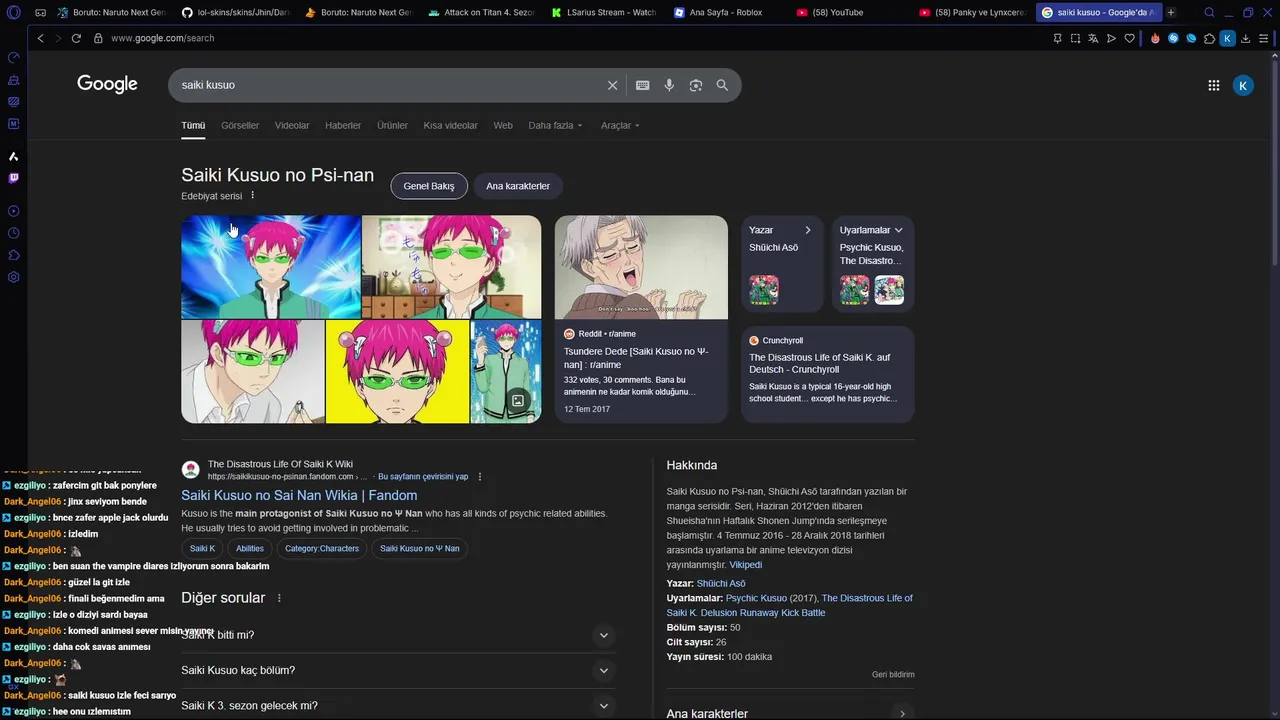This screenshot has height=720, width=1280.
Task: Open the on-screen keyboard input tool
Action: [642, 85]
